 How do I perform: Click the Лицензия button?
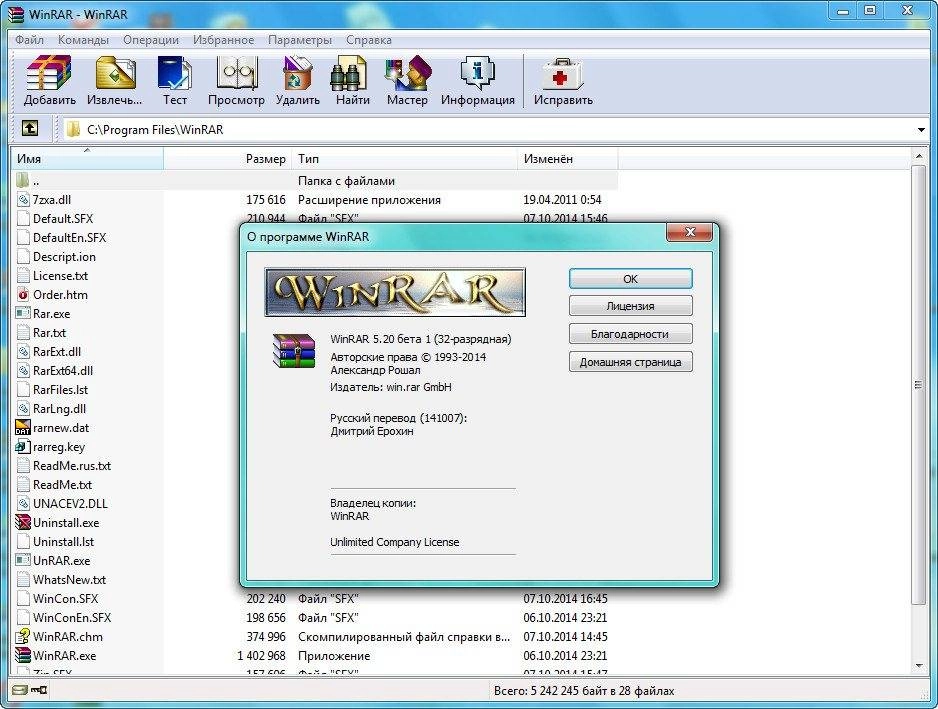(631, 306)
